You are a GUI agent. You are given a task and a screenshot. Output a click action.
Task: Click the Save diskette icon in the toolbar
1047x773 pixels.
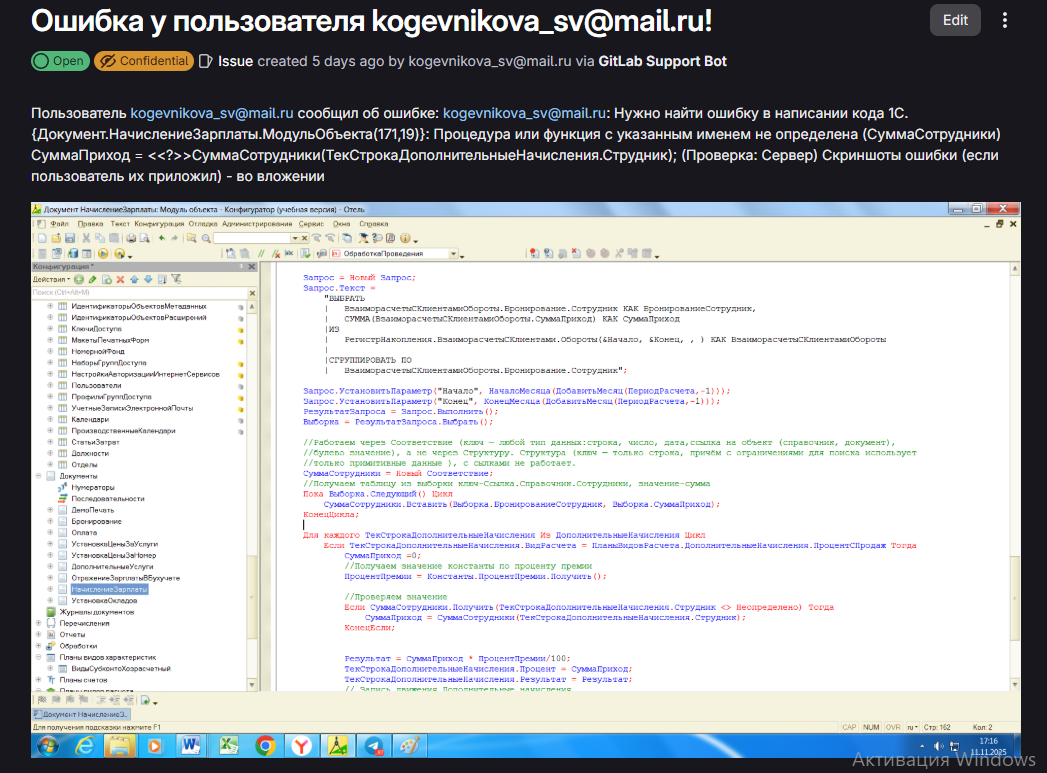point(69,238)
